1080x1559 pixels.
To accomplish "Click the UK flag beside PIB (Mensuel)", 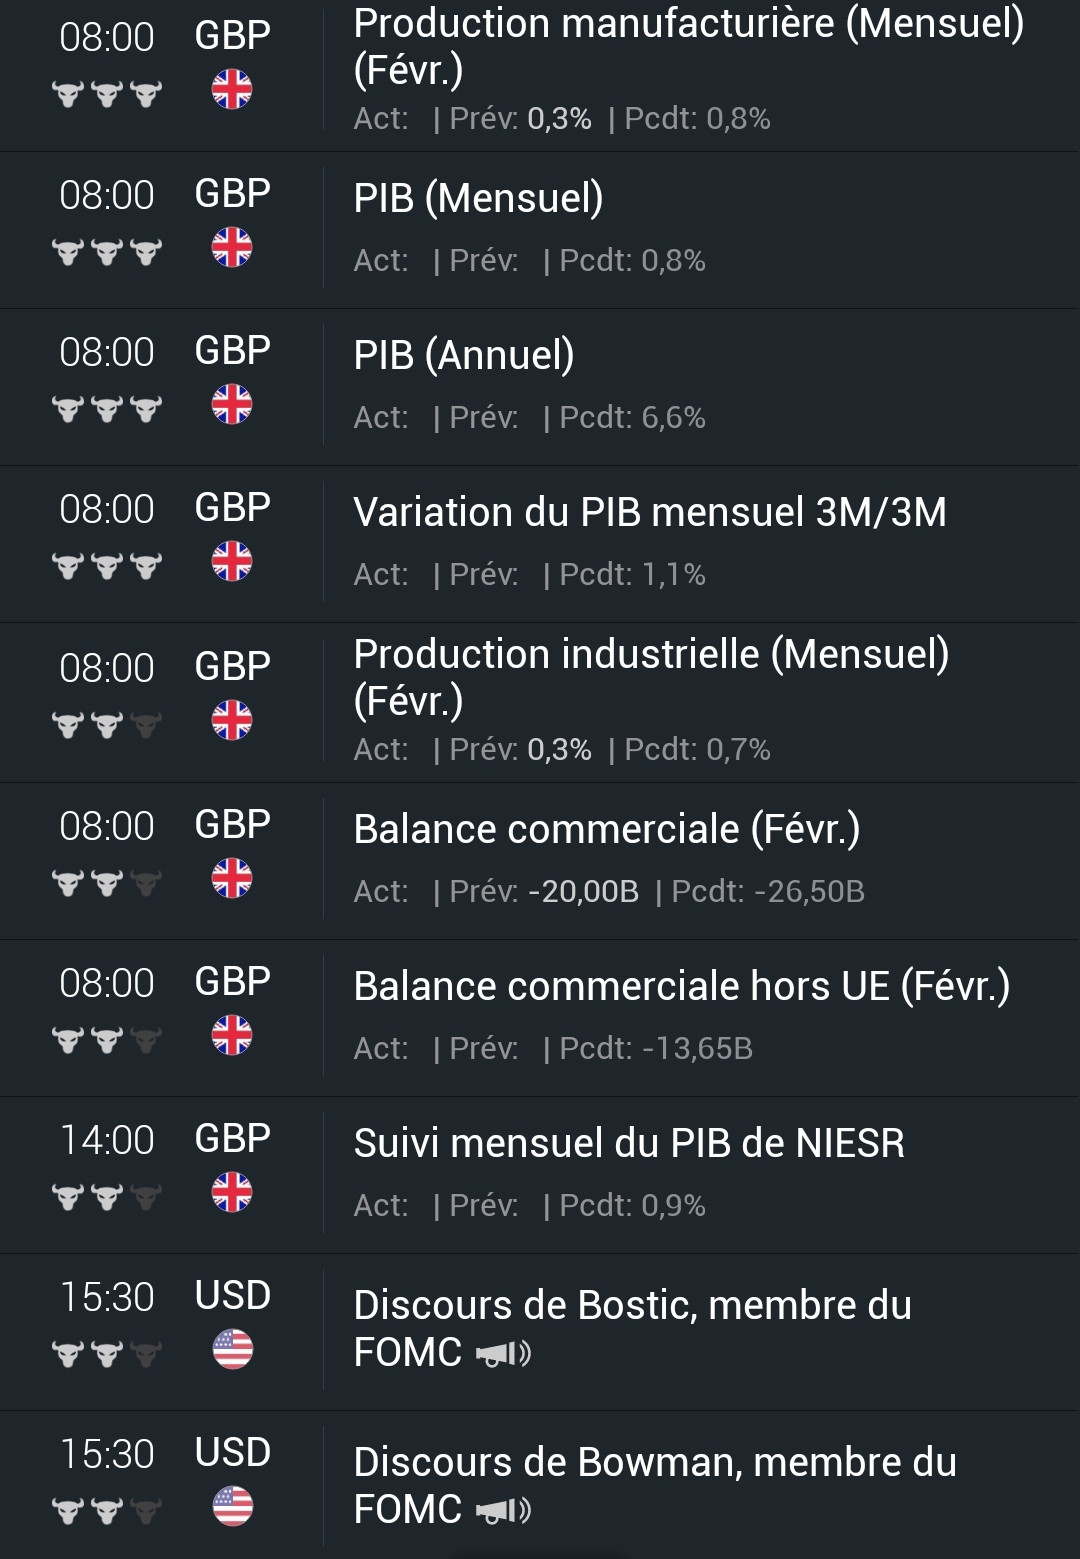I will [232, 247].
